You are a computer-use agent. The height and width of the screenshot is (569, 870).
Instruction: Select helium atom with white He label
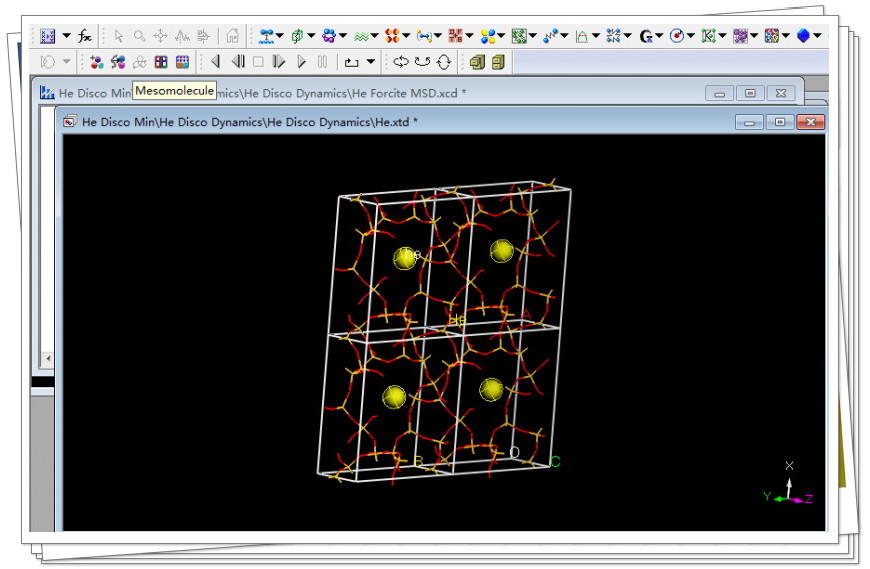[404, 258]
